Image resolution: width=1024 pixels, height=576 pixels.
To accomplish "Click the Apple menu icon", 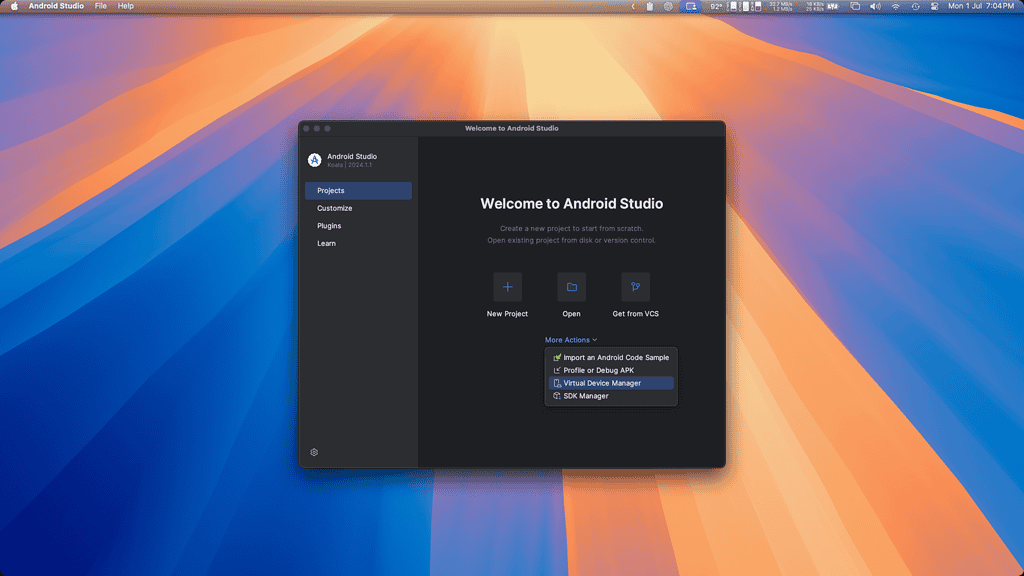I will [x=14, y=6].
